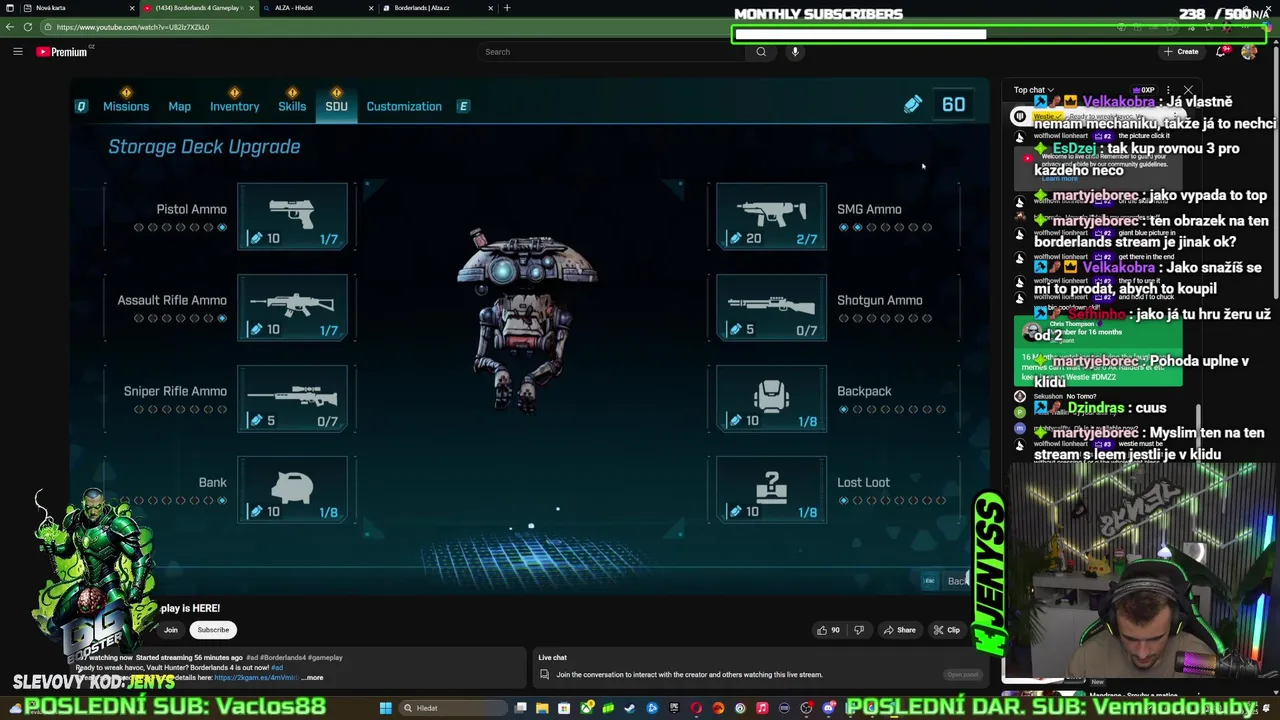The height and width of the screenshot is (720, 1280).
Task: Click the magnifier search button
Action: [x=761, y=52]
